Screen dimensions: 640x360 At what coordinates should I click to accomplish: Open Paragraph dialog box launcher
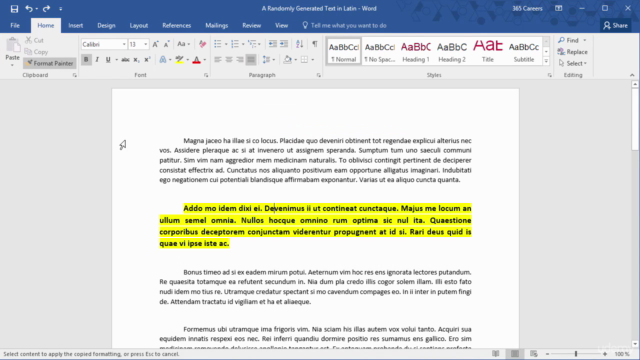coord(318,75)
